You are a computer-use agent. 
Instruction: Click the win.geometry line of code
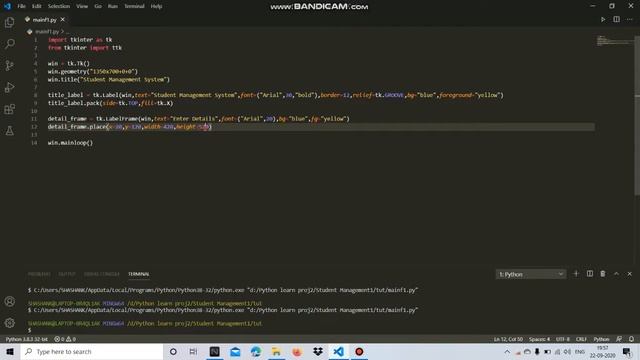coord(93,71)
